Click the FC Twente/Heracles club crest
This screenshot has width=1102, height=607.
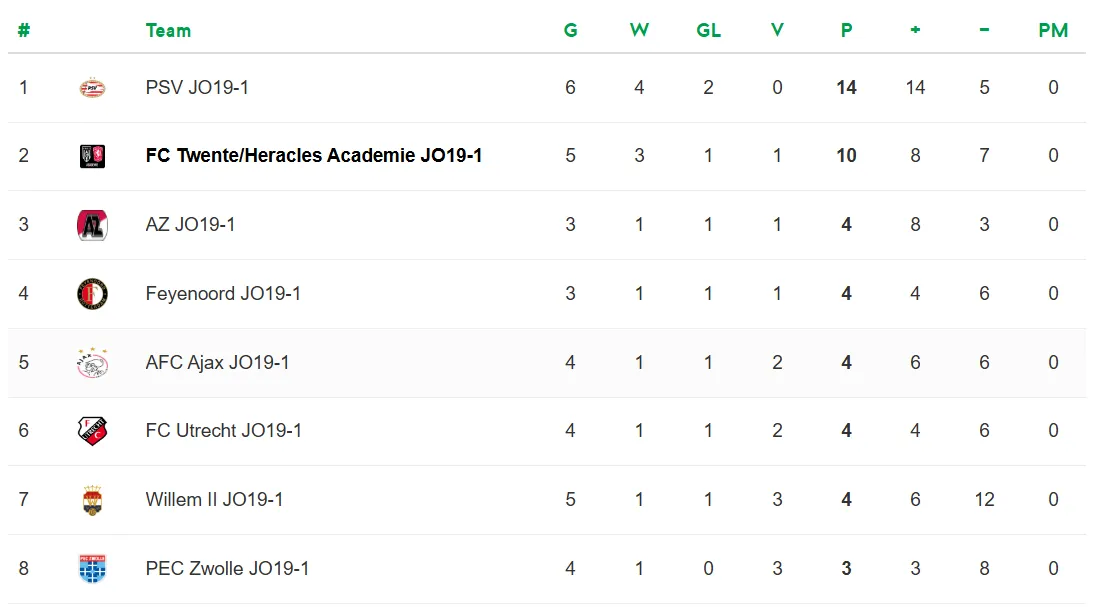coord(92,156)
